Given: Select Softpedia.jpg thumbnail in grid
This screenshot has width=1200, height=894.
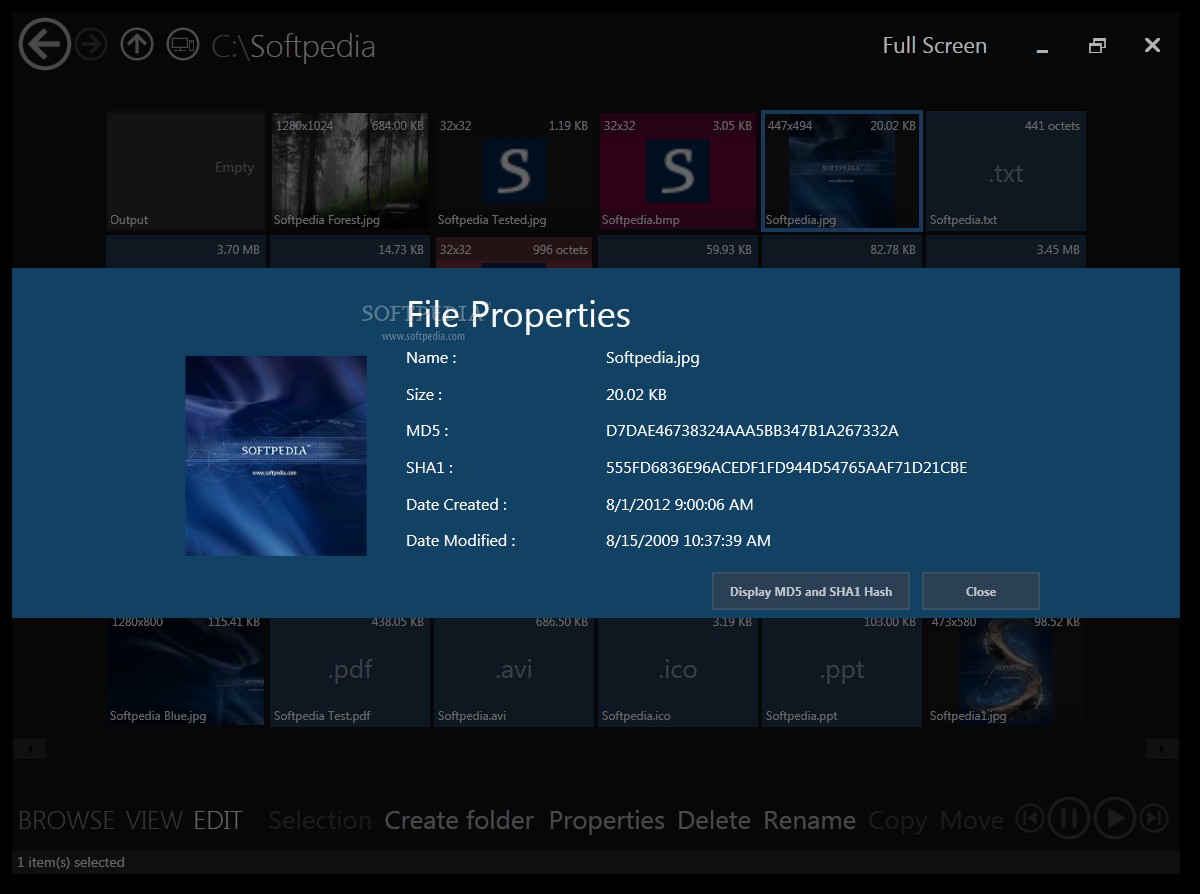Looking at the screenshot, I should [x=841, y=171].
